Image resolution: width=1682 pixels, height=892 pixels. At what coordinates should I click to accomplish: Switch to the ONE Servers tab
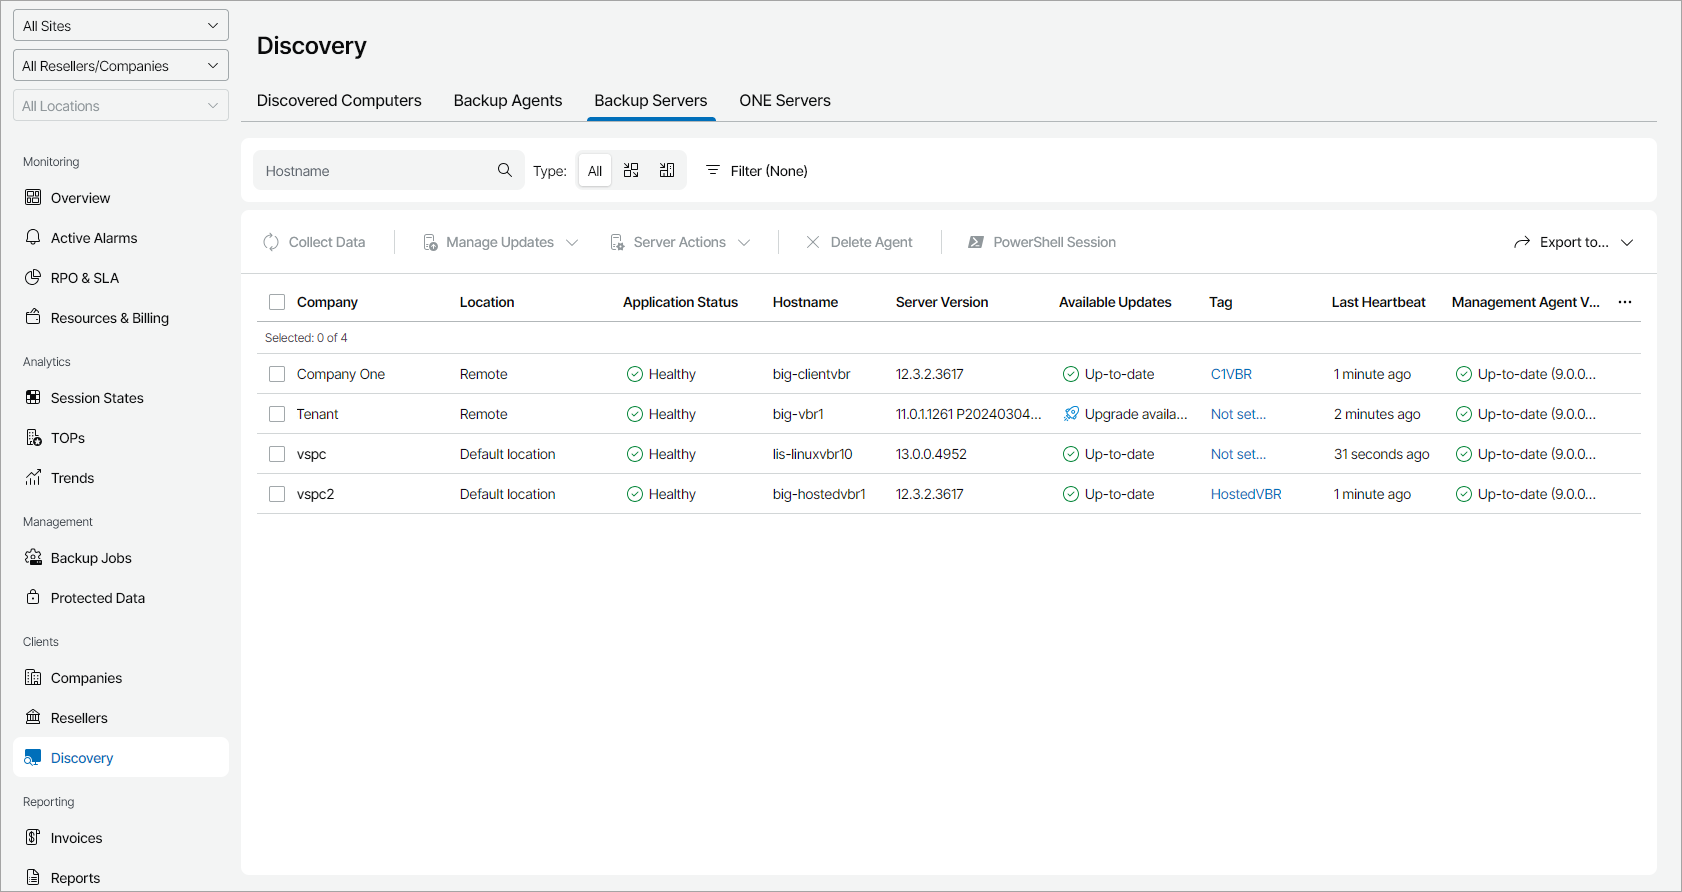click(784, 100)
